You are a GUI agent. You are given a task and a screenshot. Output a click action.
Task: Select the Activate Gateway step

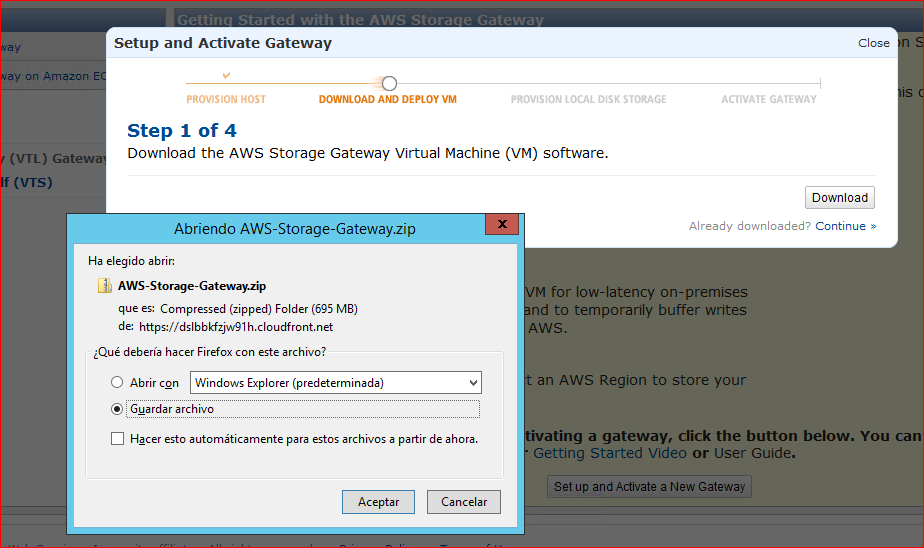[x=769, y=100]
